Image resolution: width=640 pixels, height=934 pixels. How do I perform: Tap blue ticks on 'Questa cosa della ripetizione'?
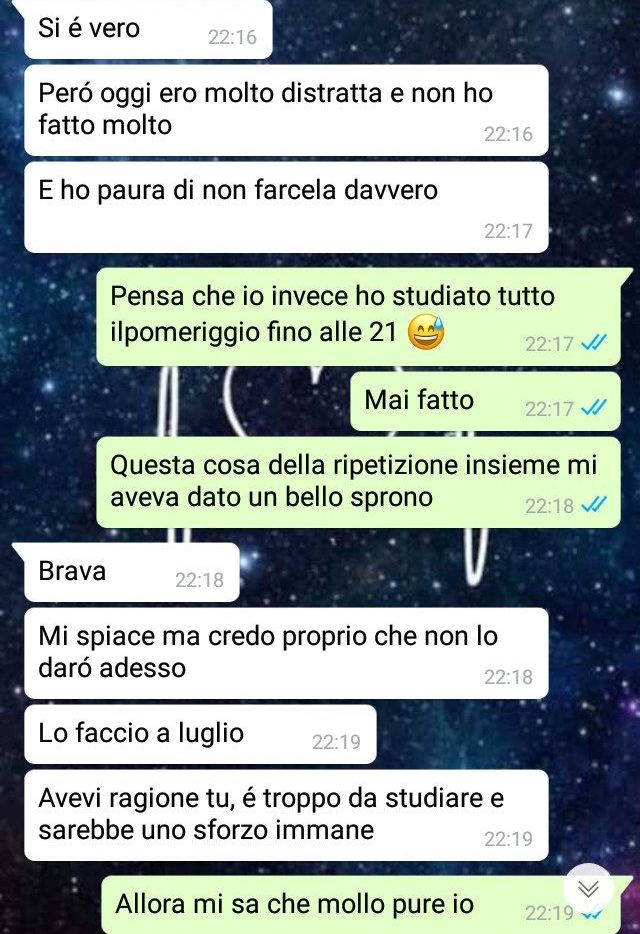pos(594,505)
